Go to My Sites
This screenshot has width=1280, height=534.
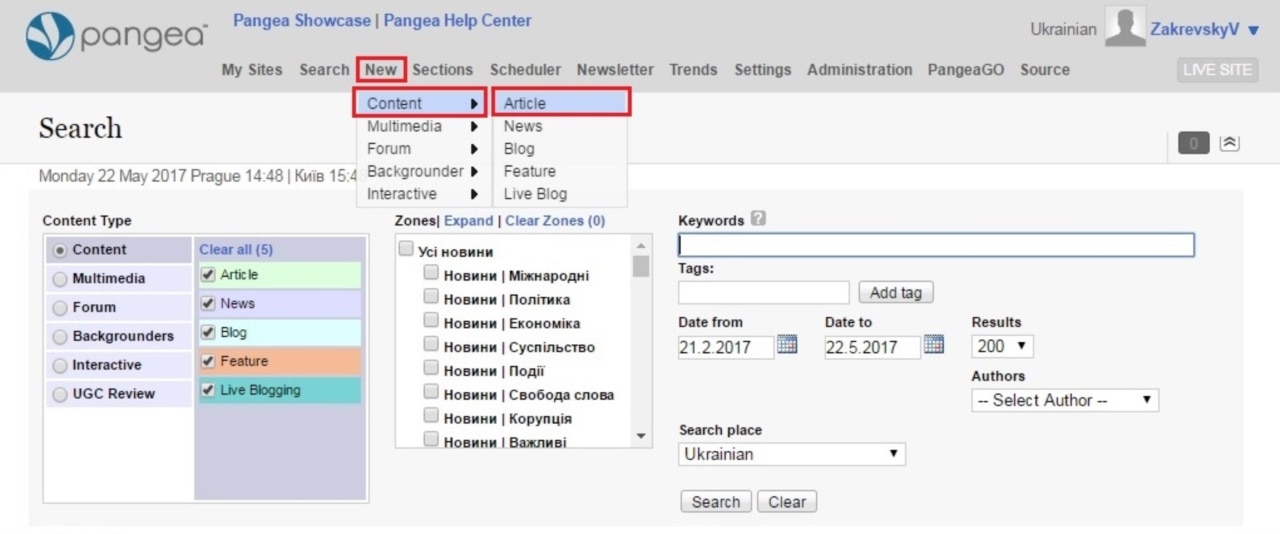[252, 70]
